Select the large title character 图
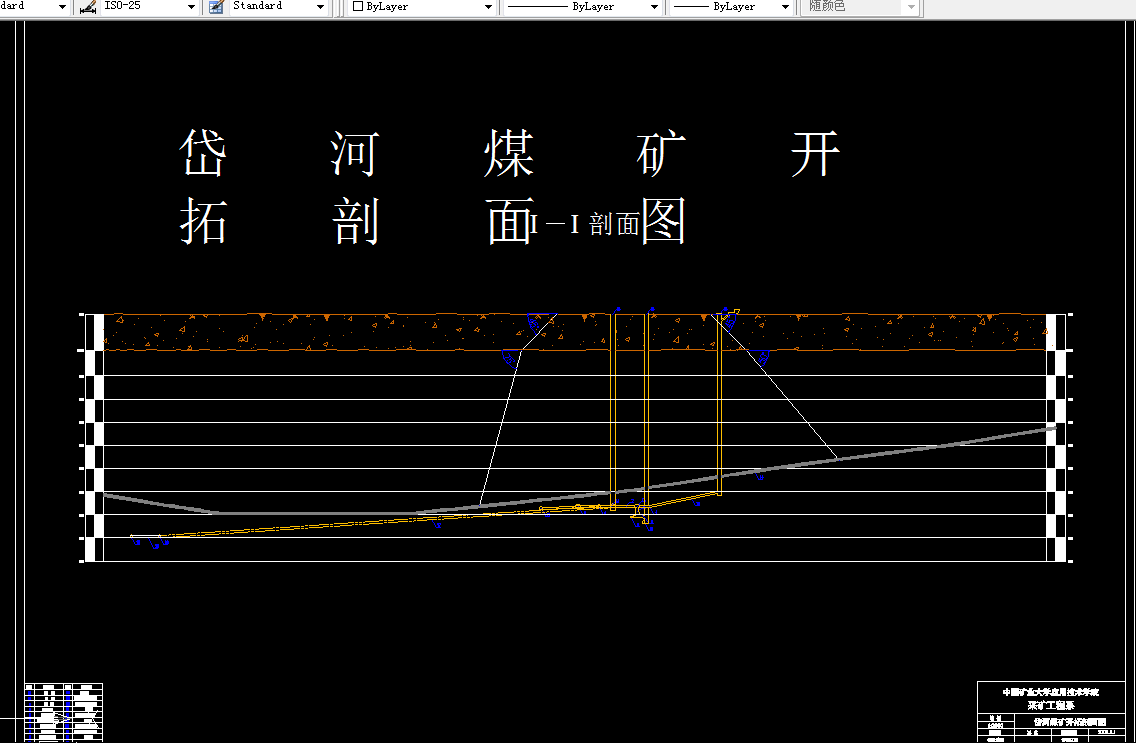Screen dimensions: 1136x743 [664, 221]
